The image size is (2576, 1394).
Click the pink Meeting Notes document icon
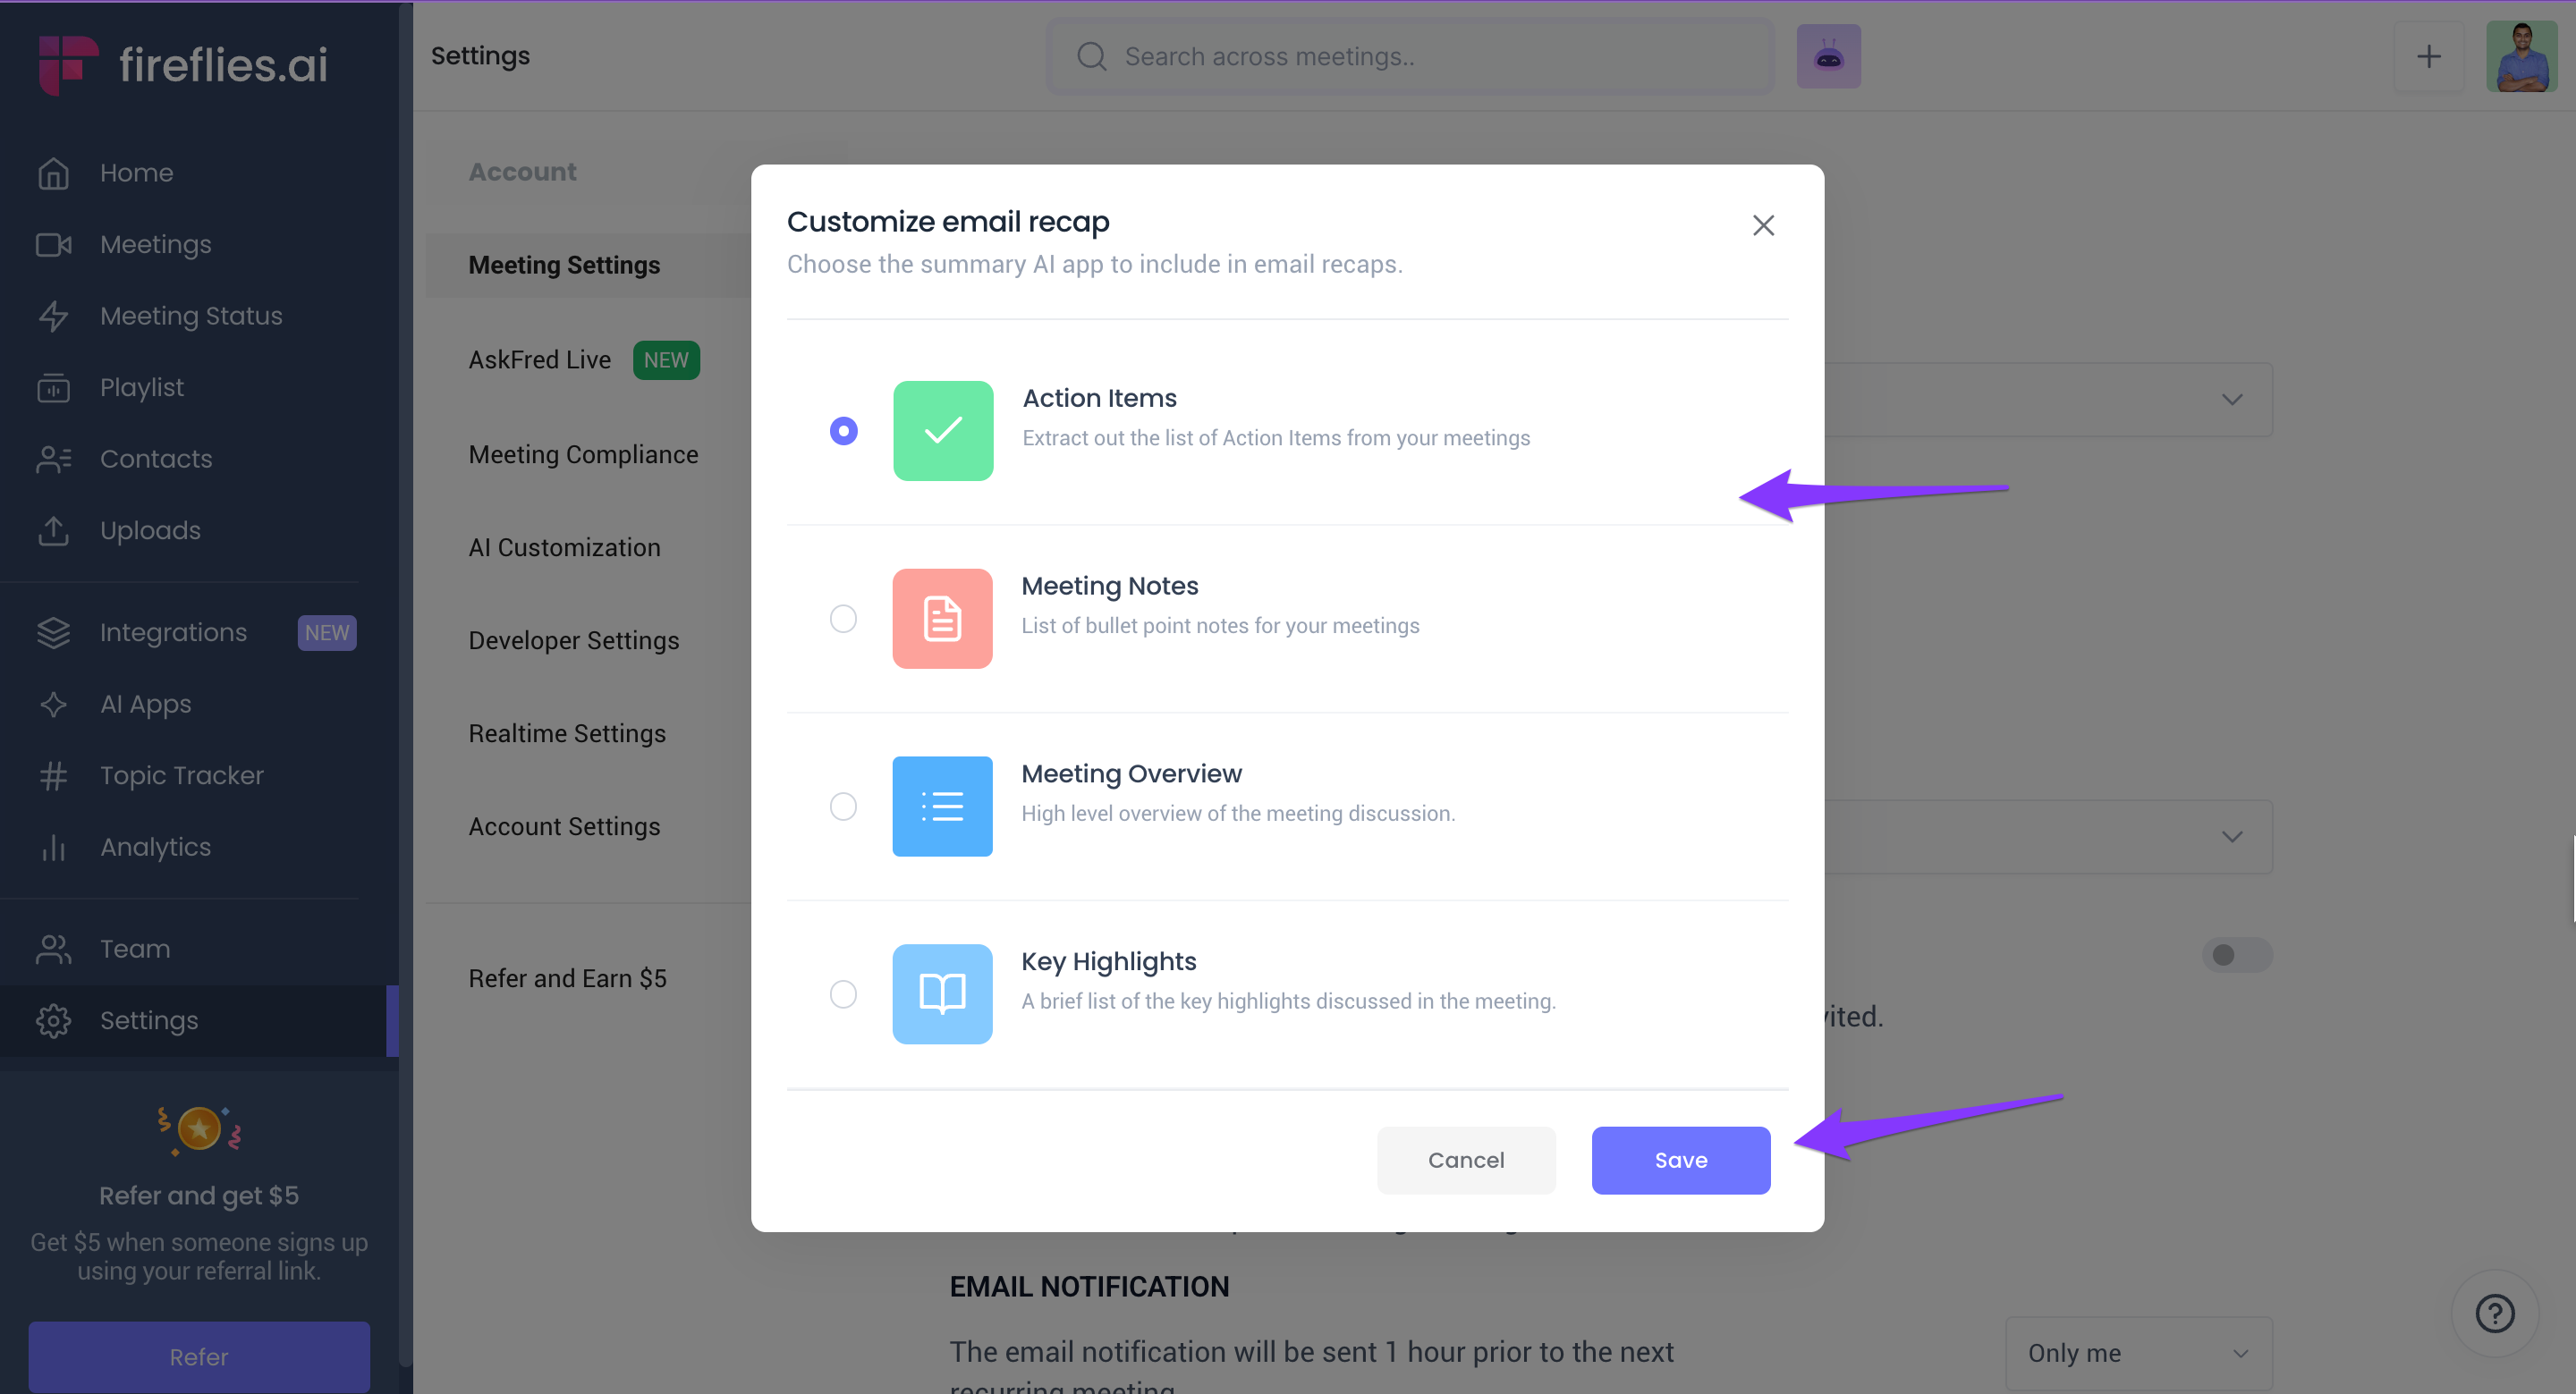point(942,618)
